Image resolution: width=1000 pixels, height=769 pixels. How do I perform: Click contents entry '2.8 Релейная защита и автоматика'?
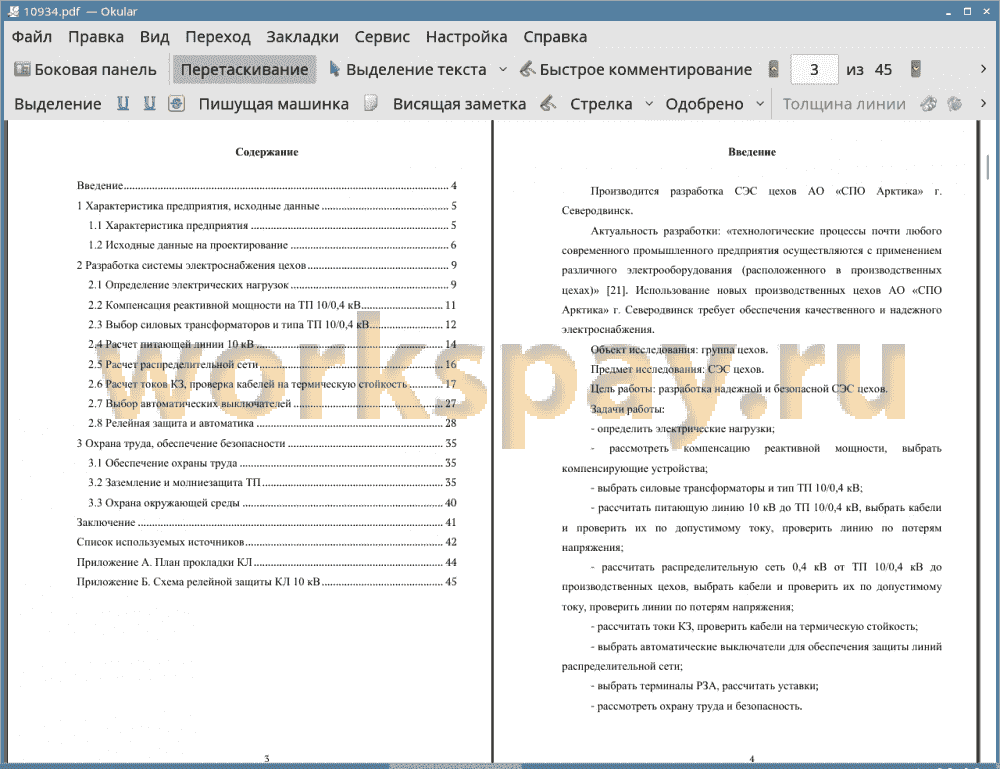(x=272, y=423)
